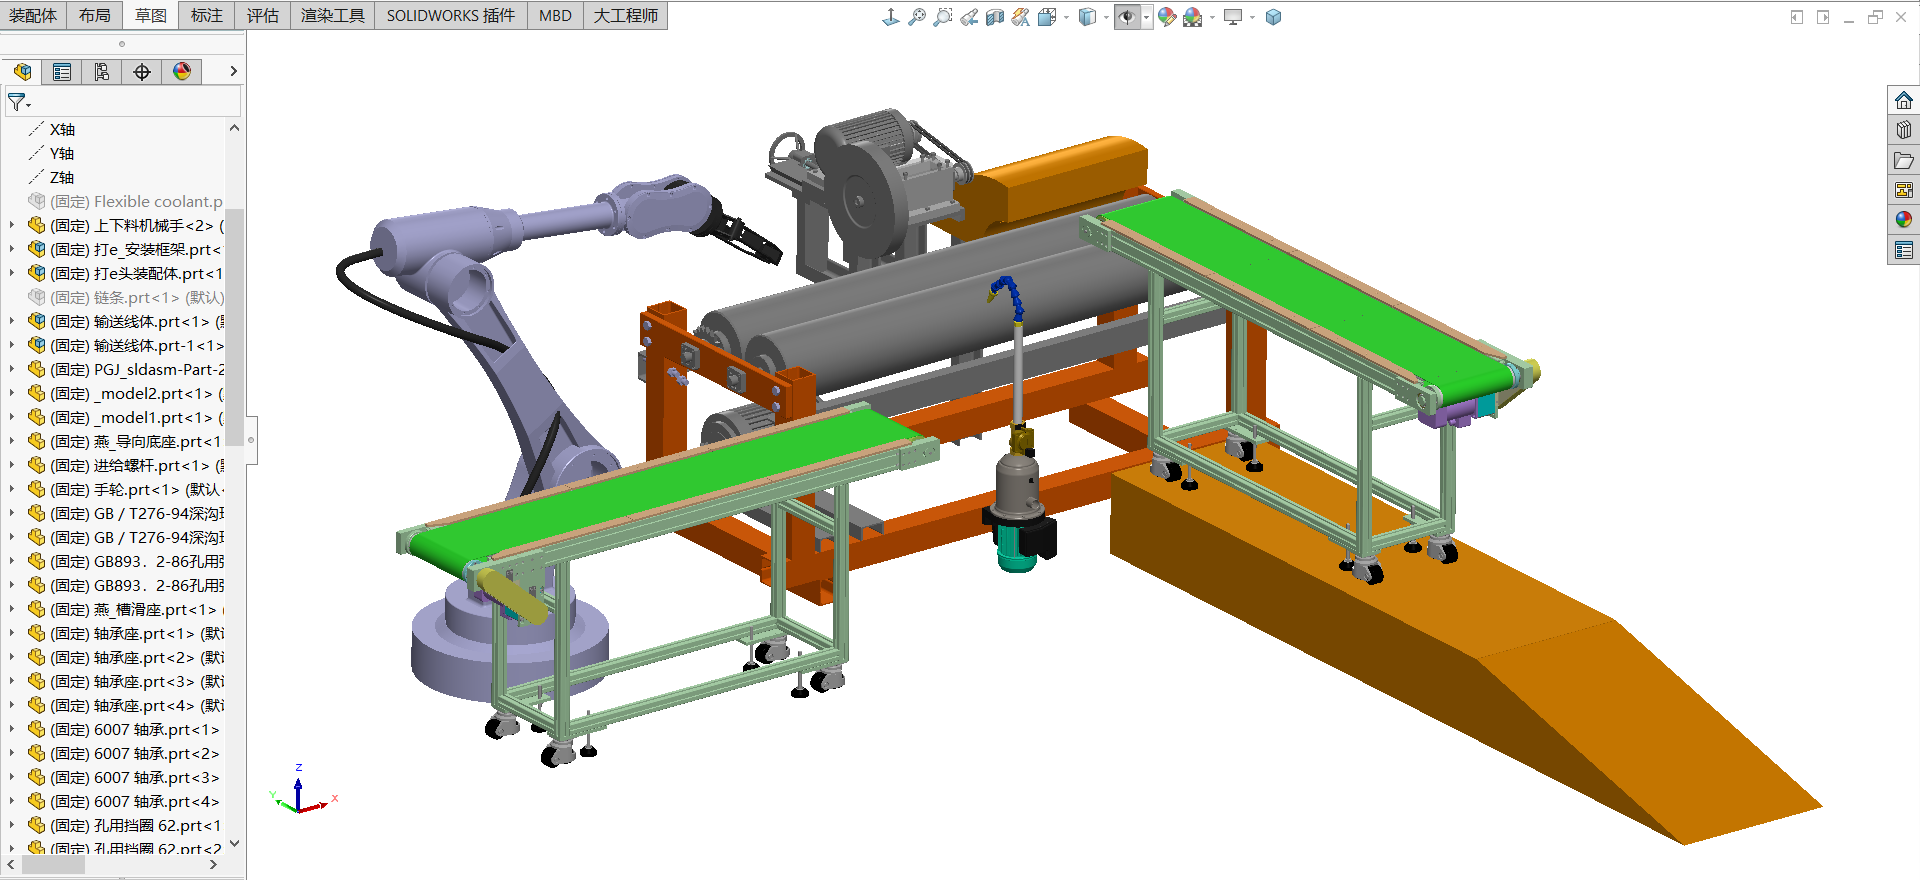Open View Palette icon in task pane
The image size is (1920, 880).
[1903, 190]
